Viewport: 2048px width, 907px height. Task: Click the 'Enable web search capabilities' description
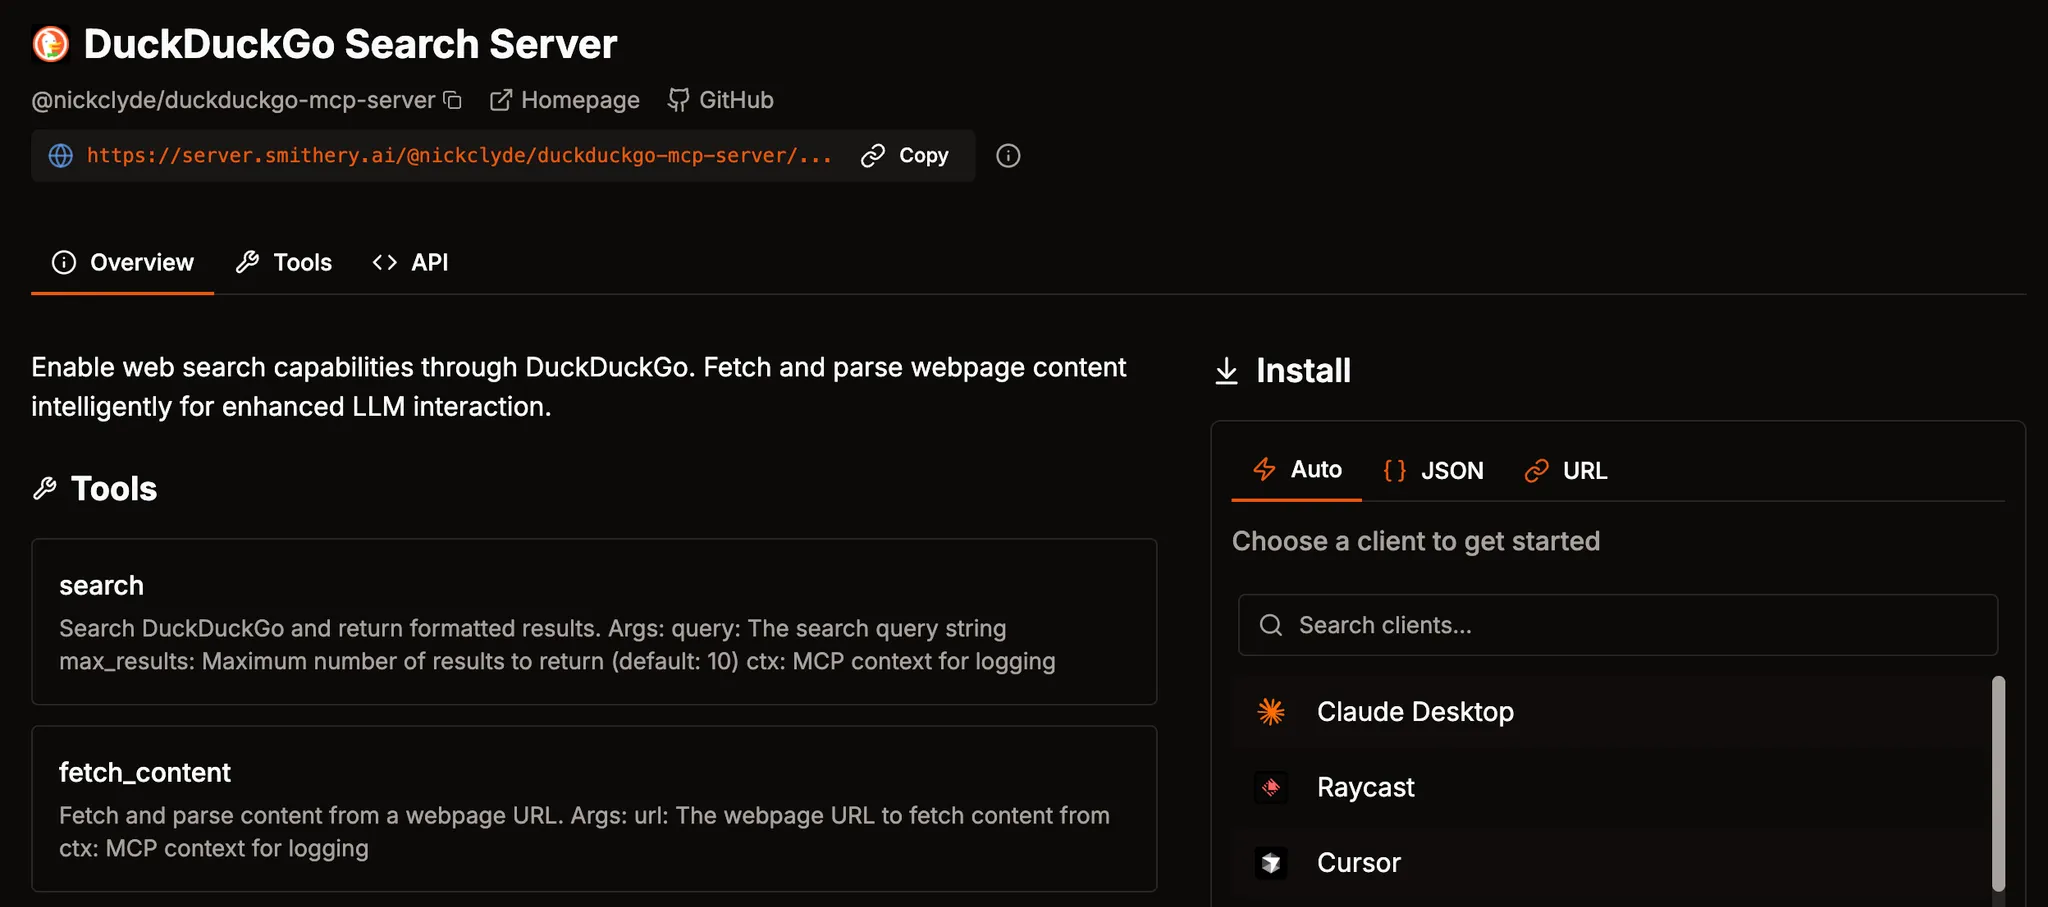(579, 387)
